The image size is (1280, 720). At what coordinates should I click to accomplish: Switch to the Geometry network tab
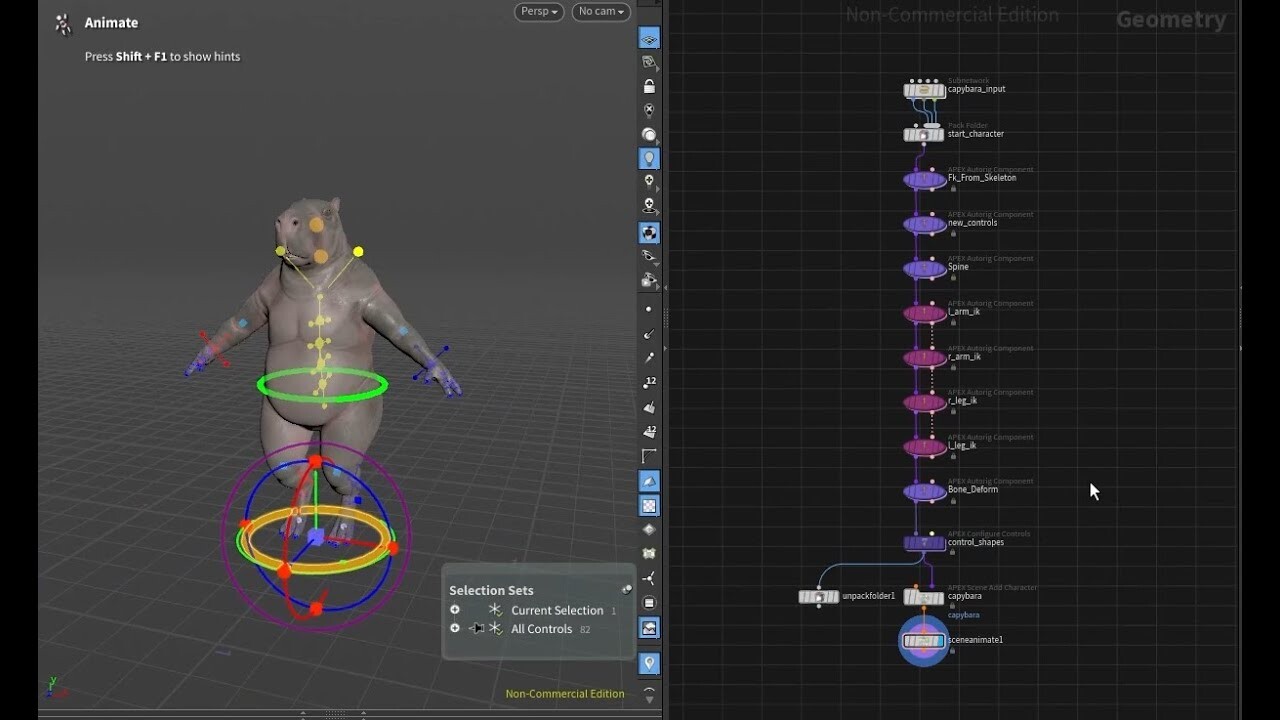click(x=1172, y=19)
